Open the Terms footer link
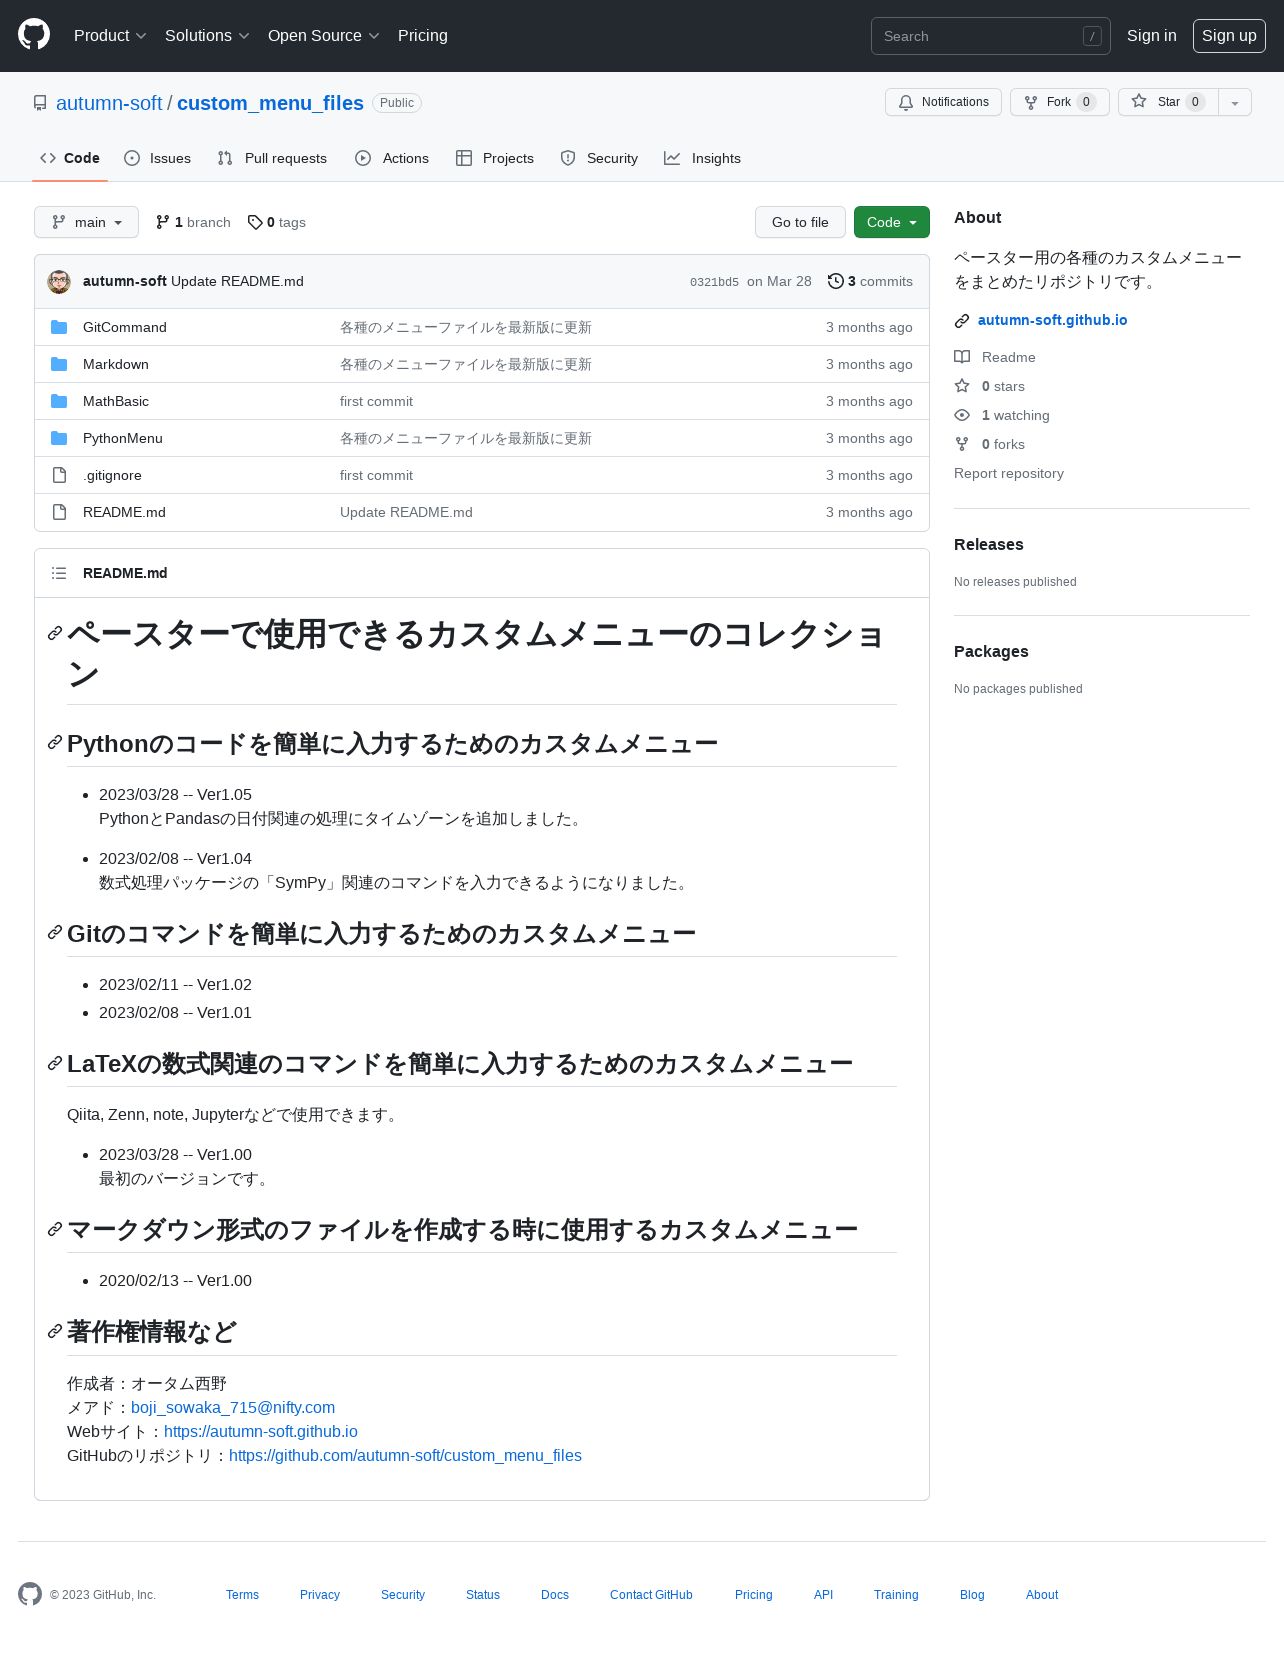The image size is (1284, 1656). (242, 1595)
